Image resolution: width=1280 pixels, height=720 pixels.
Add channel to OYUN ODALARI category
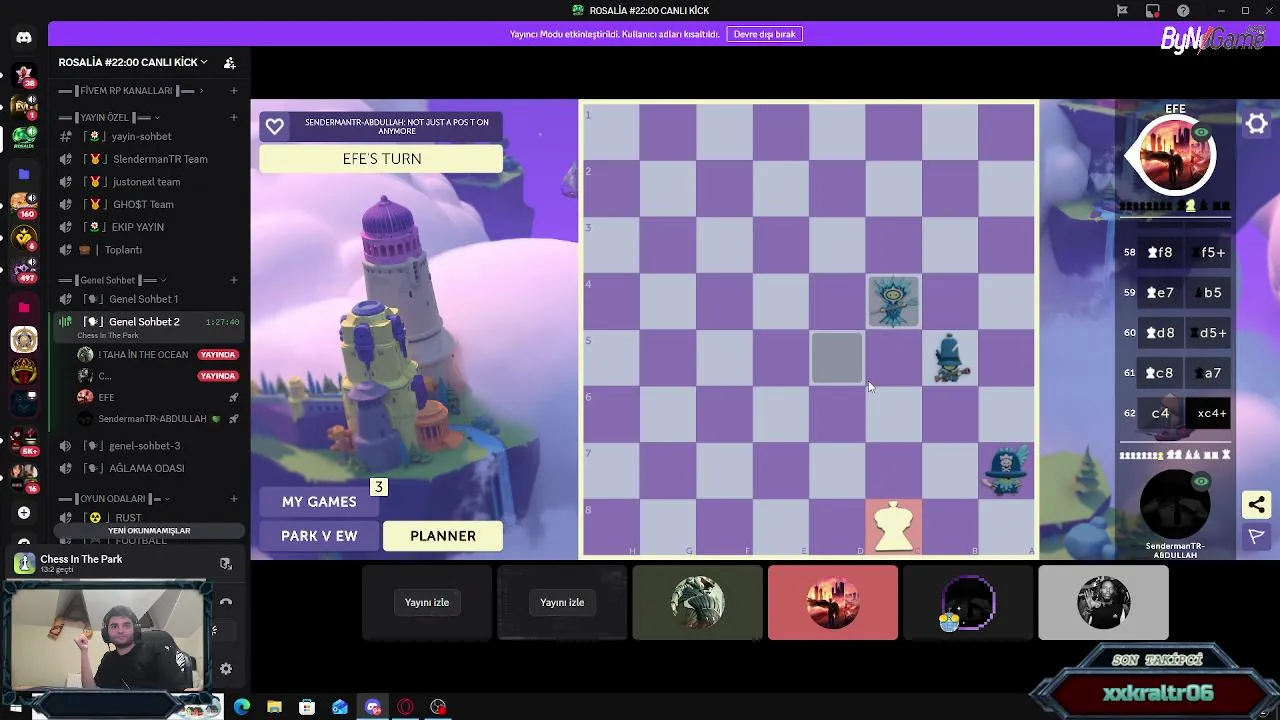pos(234,498)
